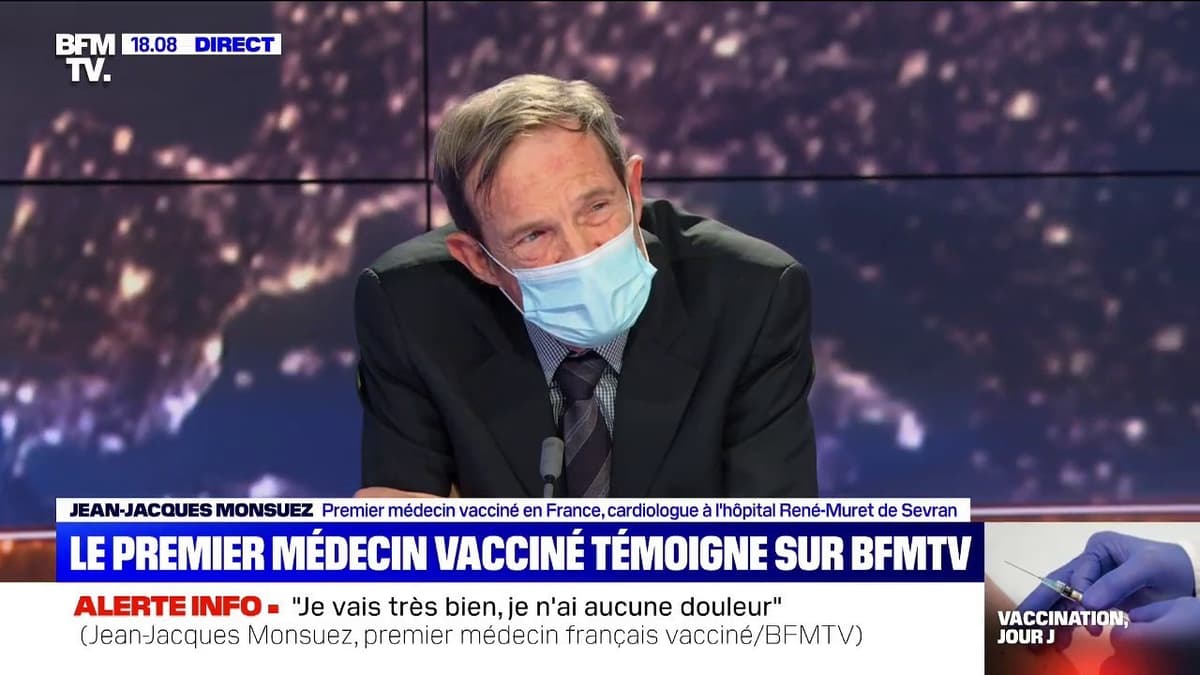Click the "VACCINATION, JOUR J" caption text

1062,627
